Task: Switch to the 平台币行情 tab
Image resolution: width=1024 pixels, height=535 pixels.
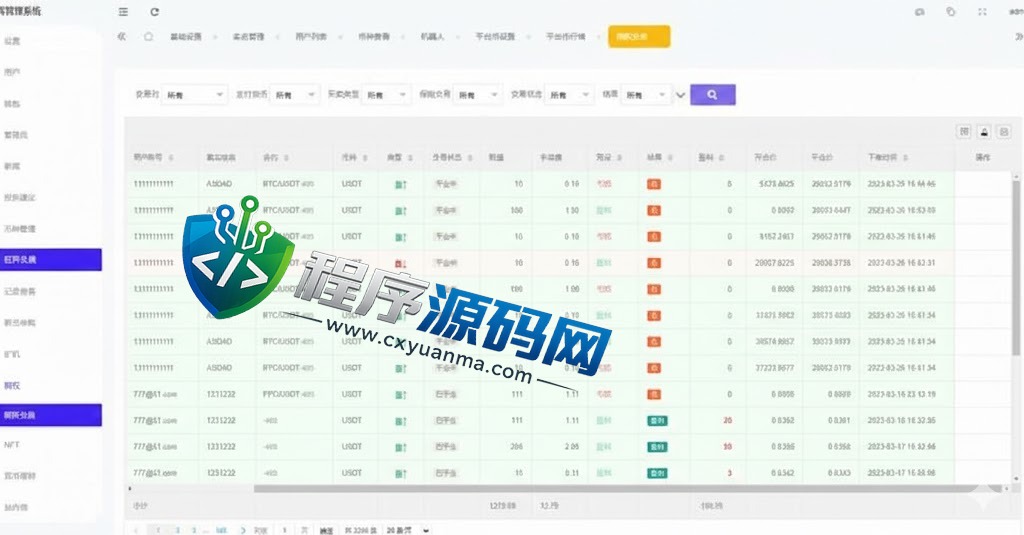Action: (566, 37)
